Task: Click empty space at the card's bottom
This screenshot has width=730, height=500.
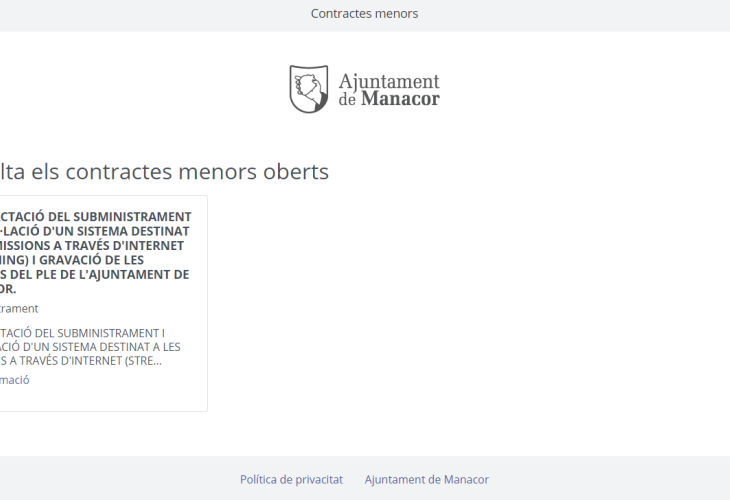Action: 100,400
